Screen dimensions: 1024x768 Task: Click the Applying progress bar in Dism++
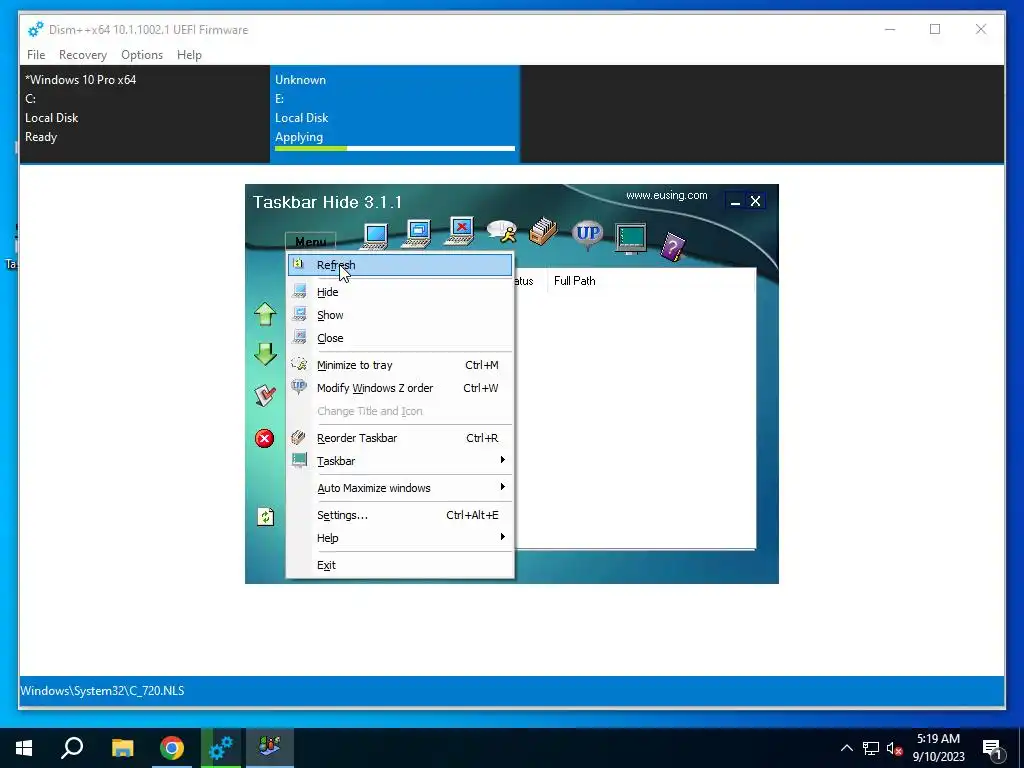[394, 149]
